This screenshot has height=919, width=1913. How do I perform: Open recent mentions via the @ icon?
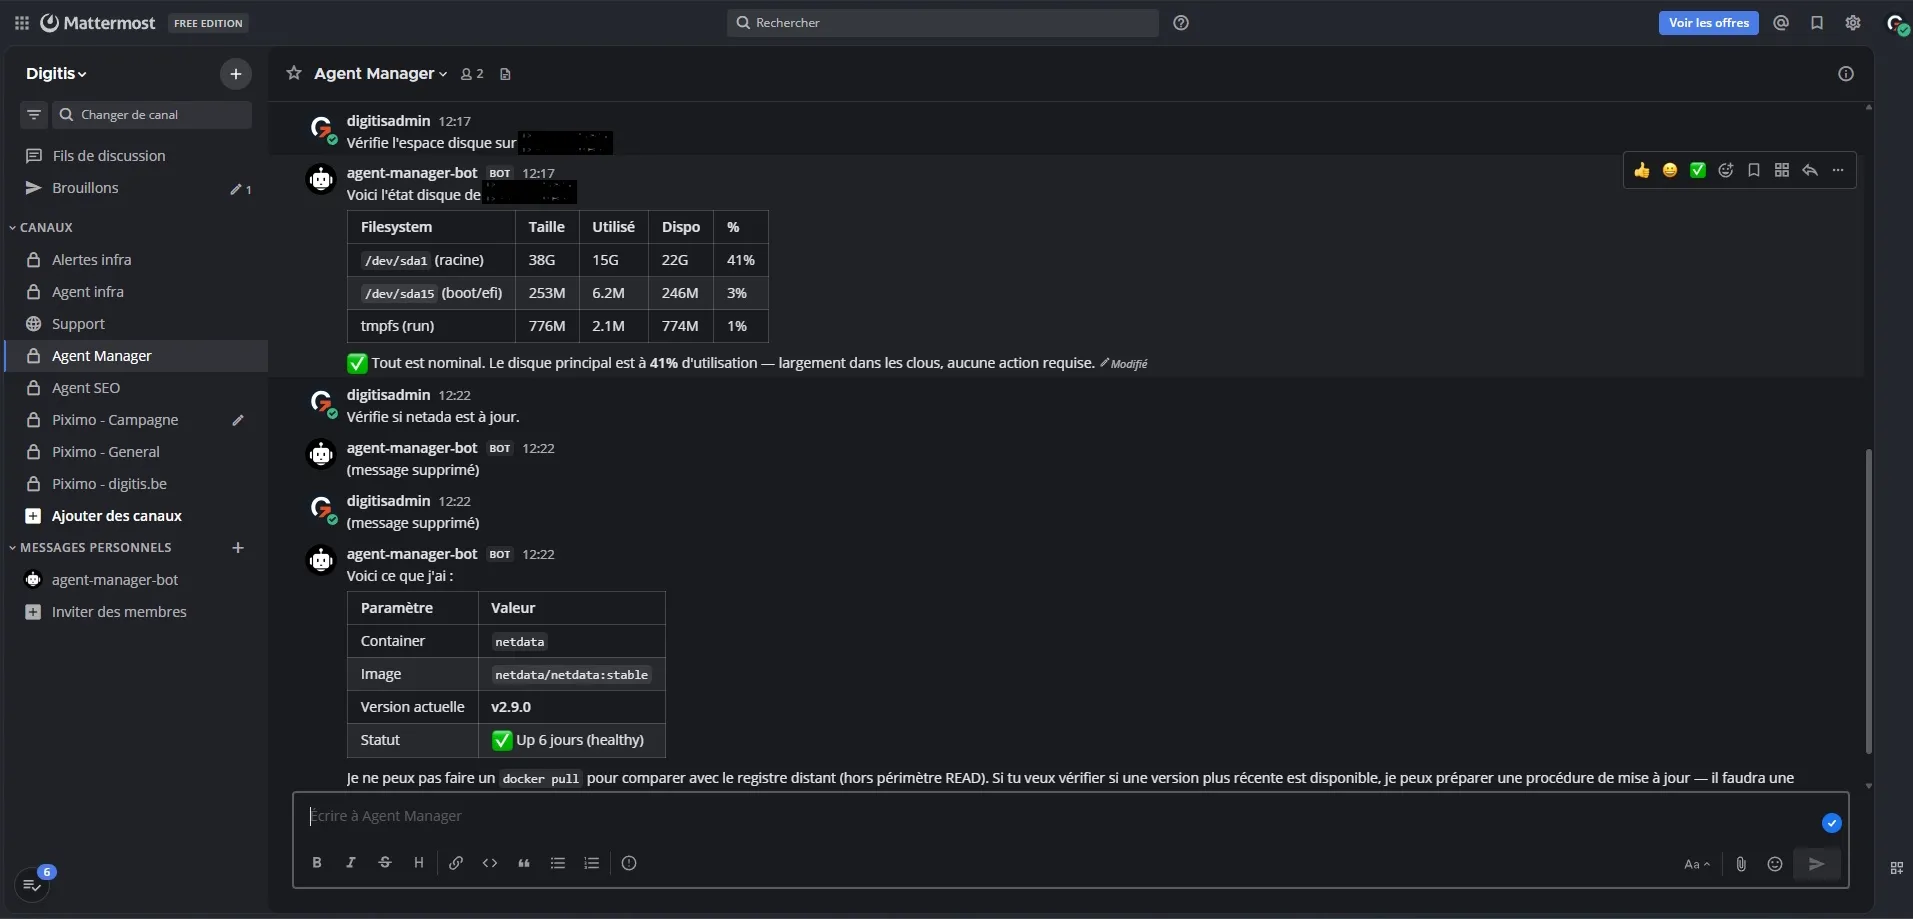[1781, 22]
